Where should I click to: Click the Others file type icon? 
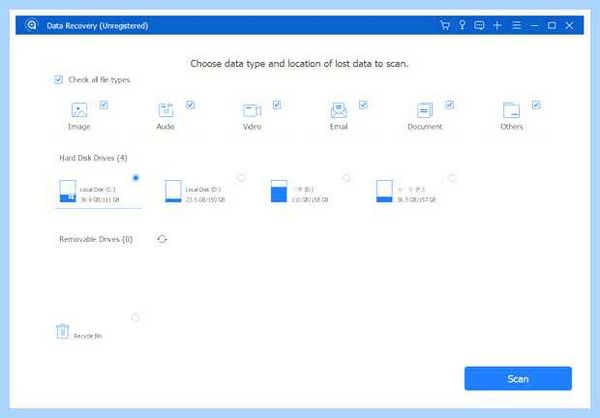pos(512,110)
